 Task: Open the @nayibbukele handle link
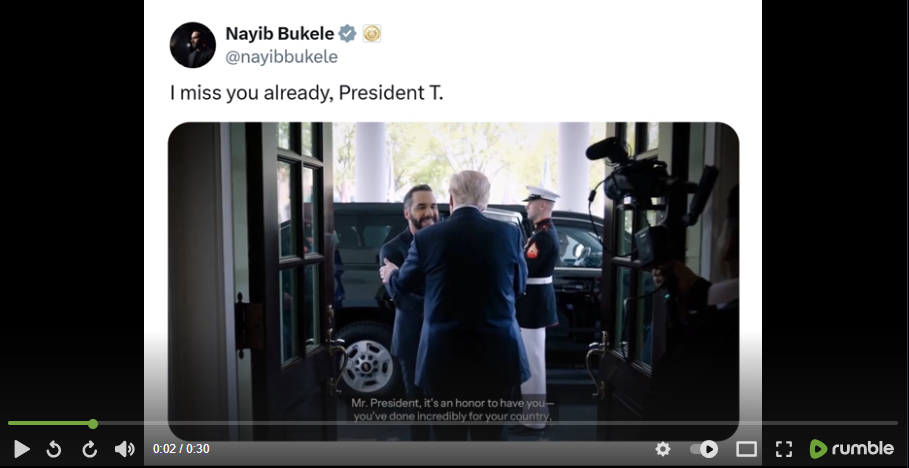coord(281,57)
